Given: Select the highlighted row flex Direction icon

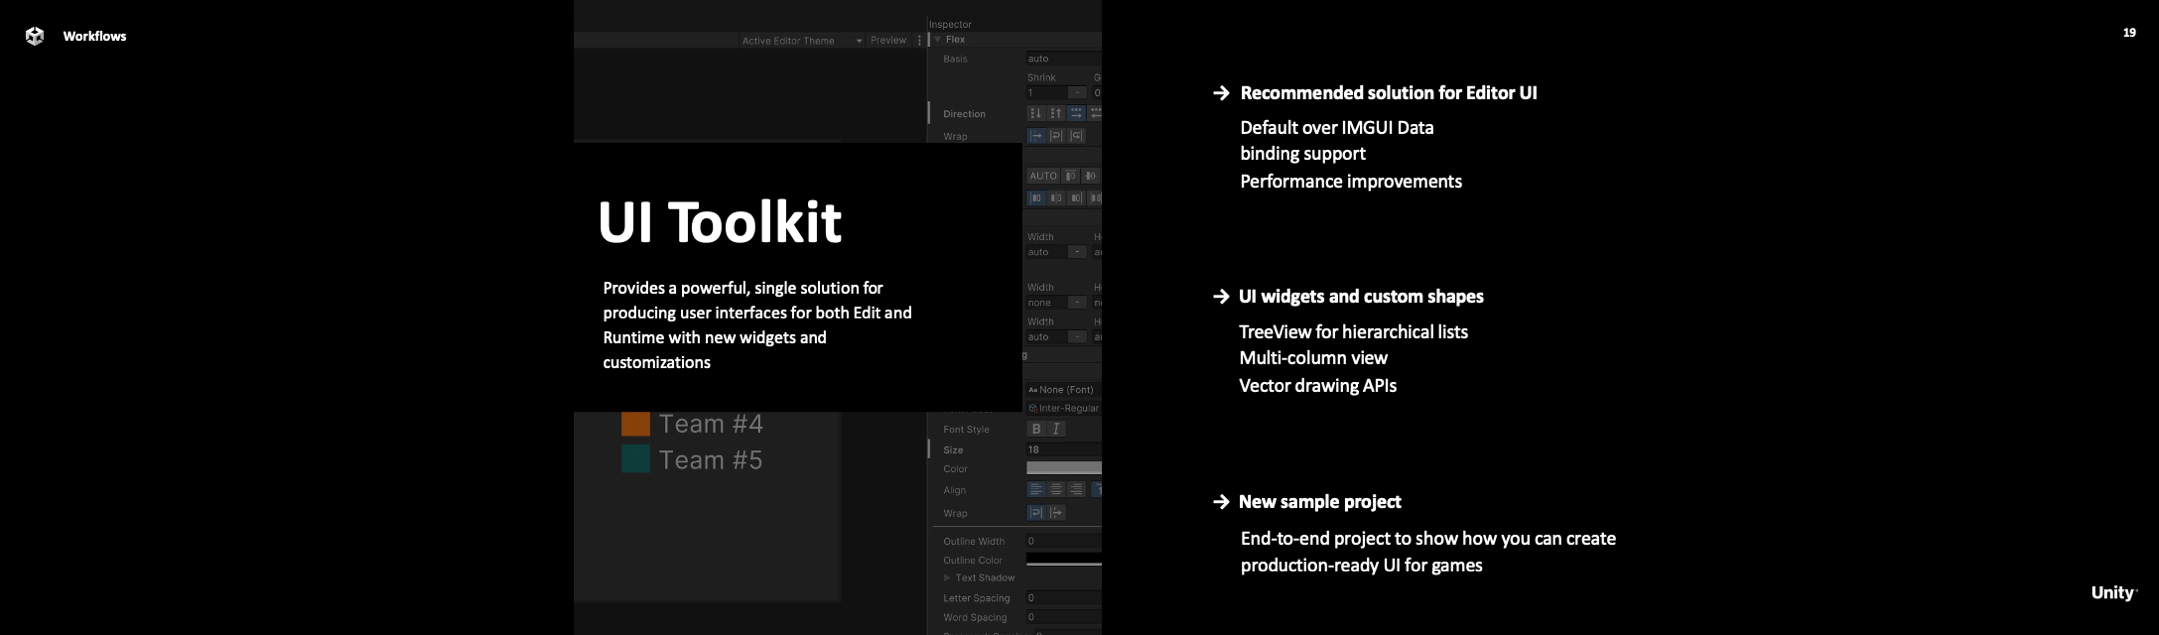Looking at the screenshot, I should click(1076, 113).
